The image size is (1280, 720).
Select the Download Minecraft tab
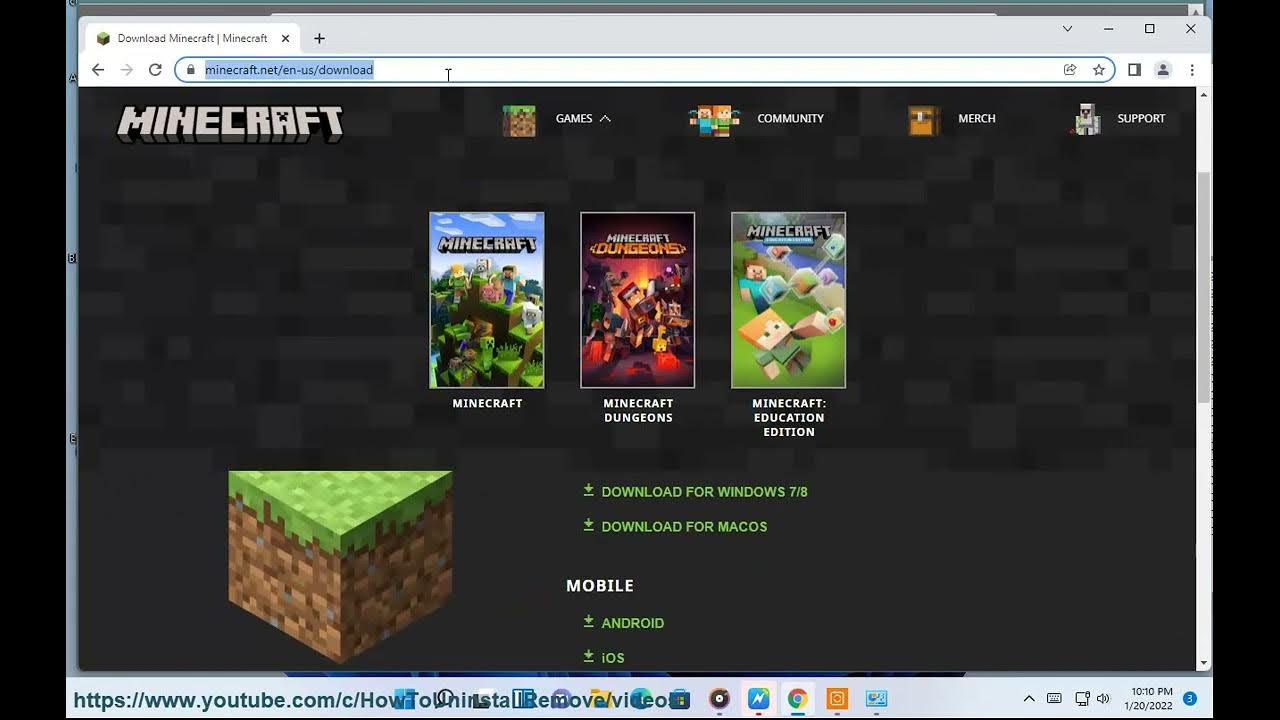pos(192,38)
